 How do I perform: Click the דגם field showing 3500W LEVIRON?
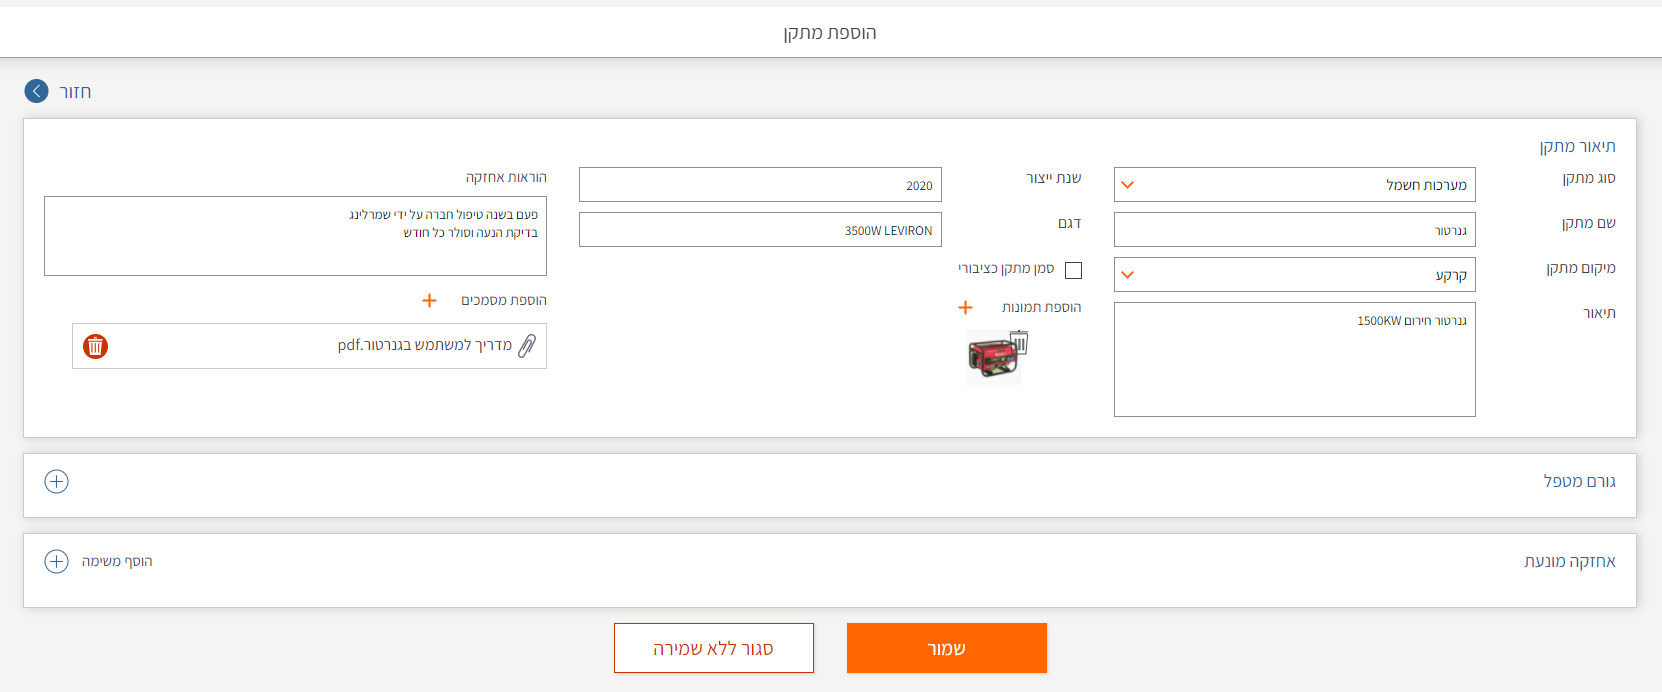point(760,230)
